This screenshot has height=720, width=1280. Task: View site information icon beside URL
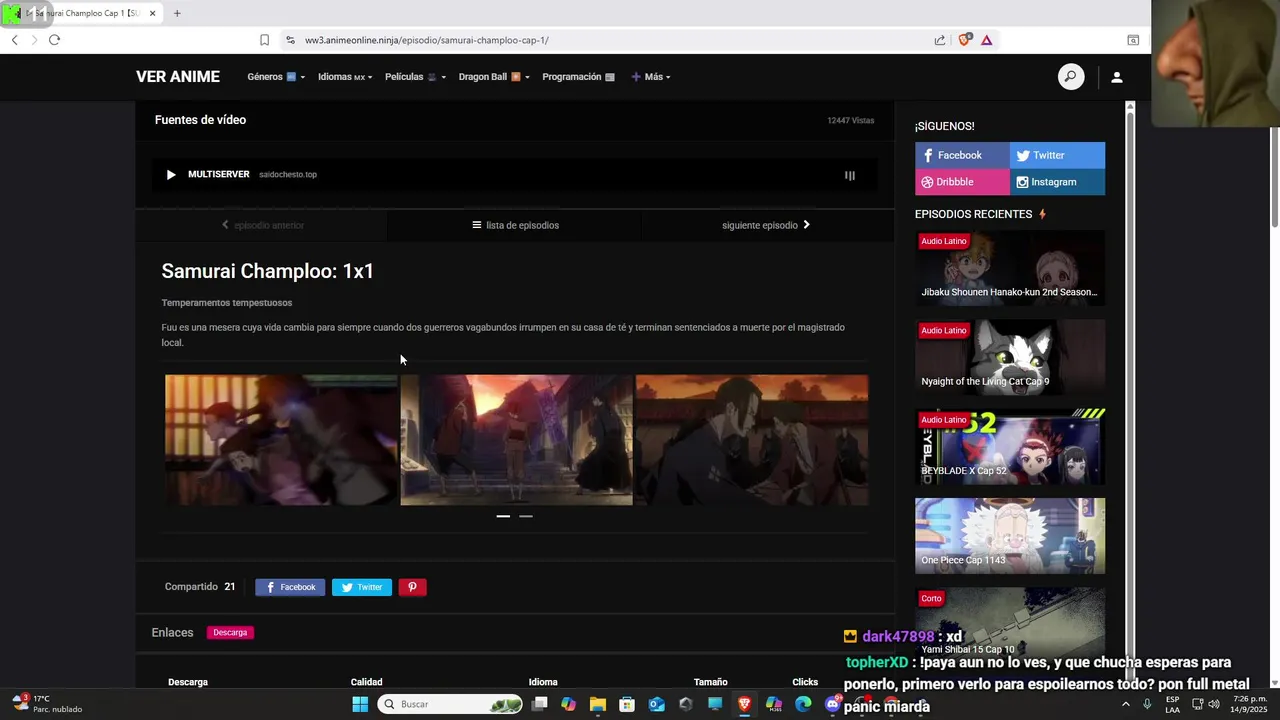coord(290,40)
